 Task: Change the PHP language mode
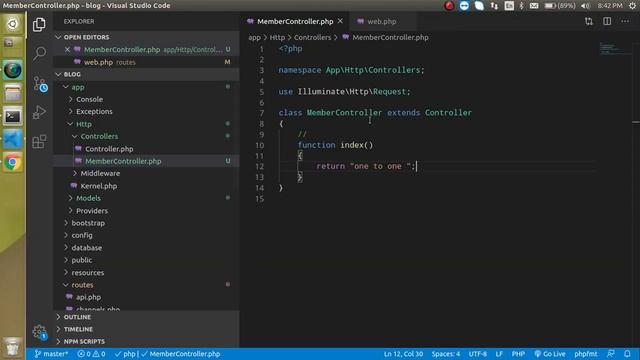[518, 354]
